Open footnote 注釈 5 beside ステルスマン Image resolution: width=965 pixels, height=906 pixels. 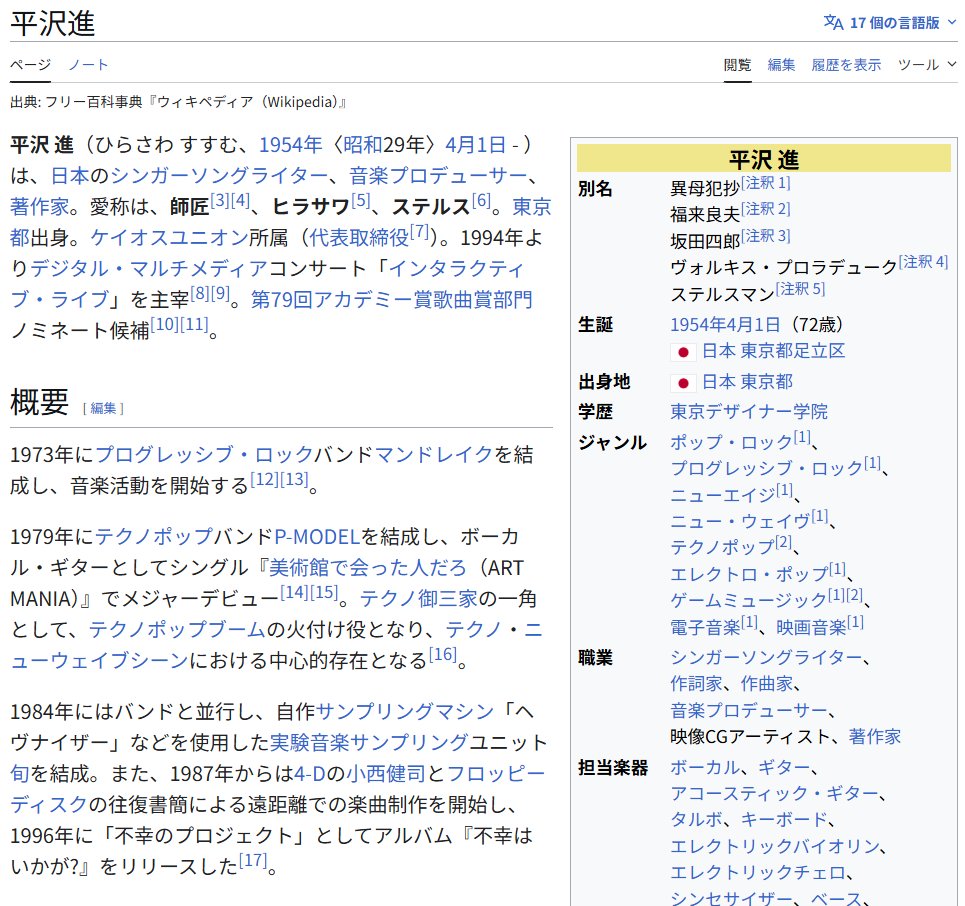[x=800, y=289]
